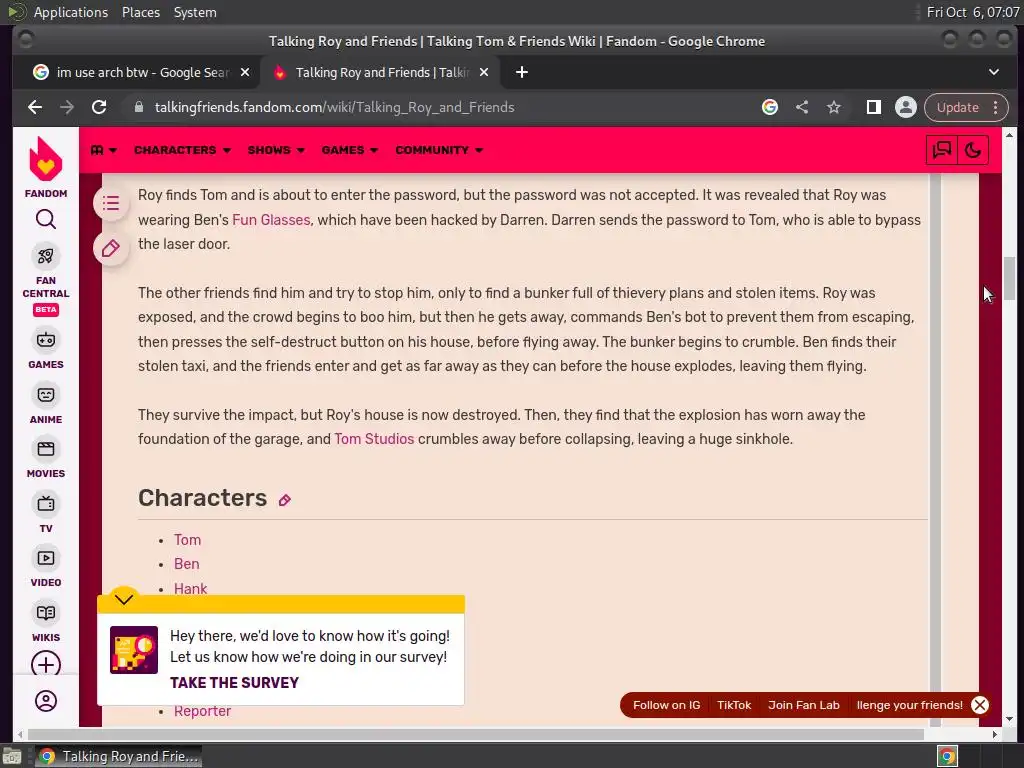
Task: Close the Talking Roy and Friends tab
Action: pyautogui.click(x=484, y=72)
